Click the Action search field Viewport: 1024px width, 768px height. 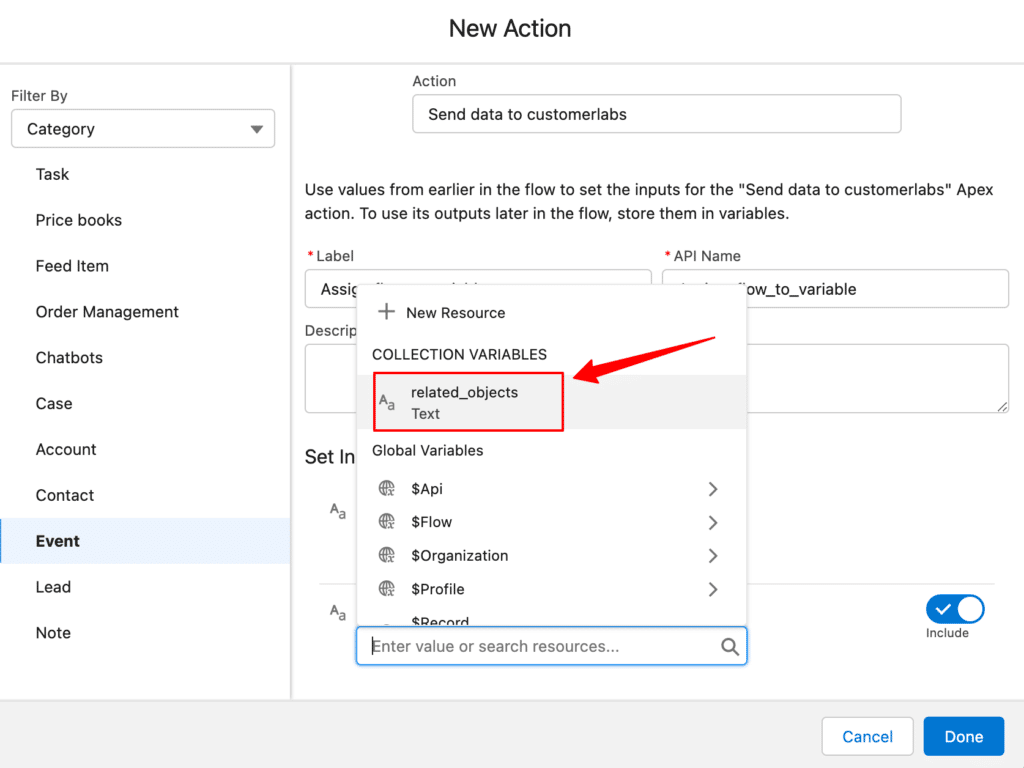[656, 114]
